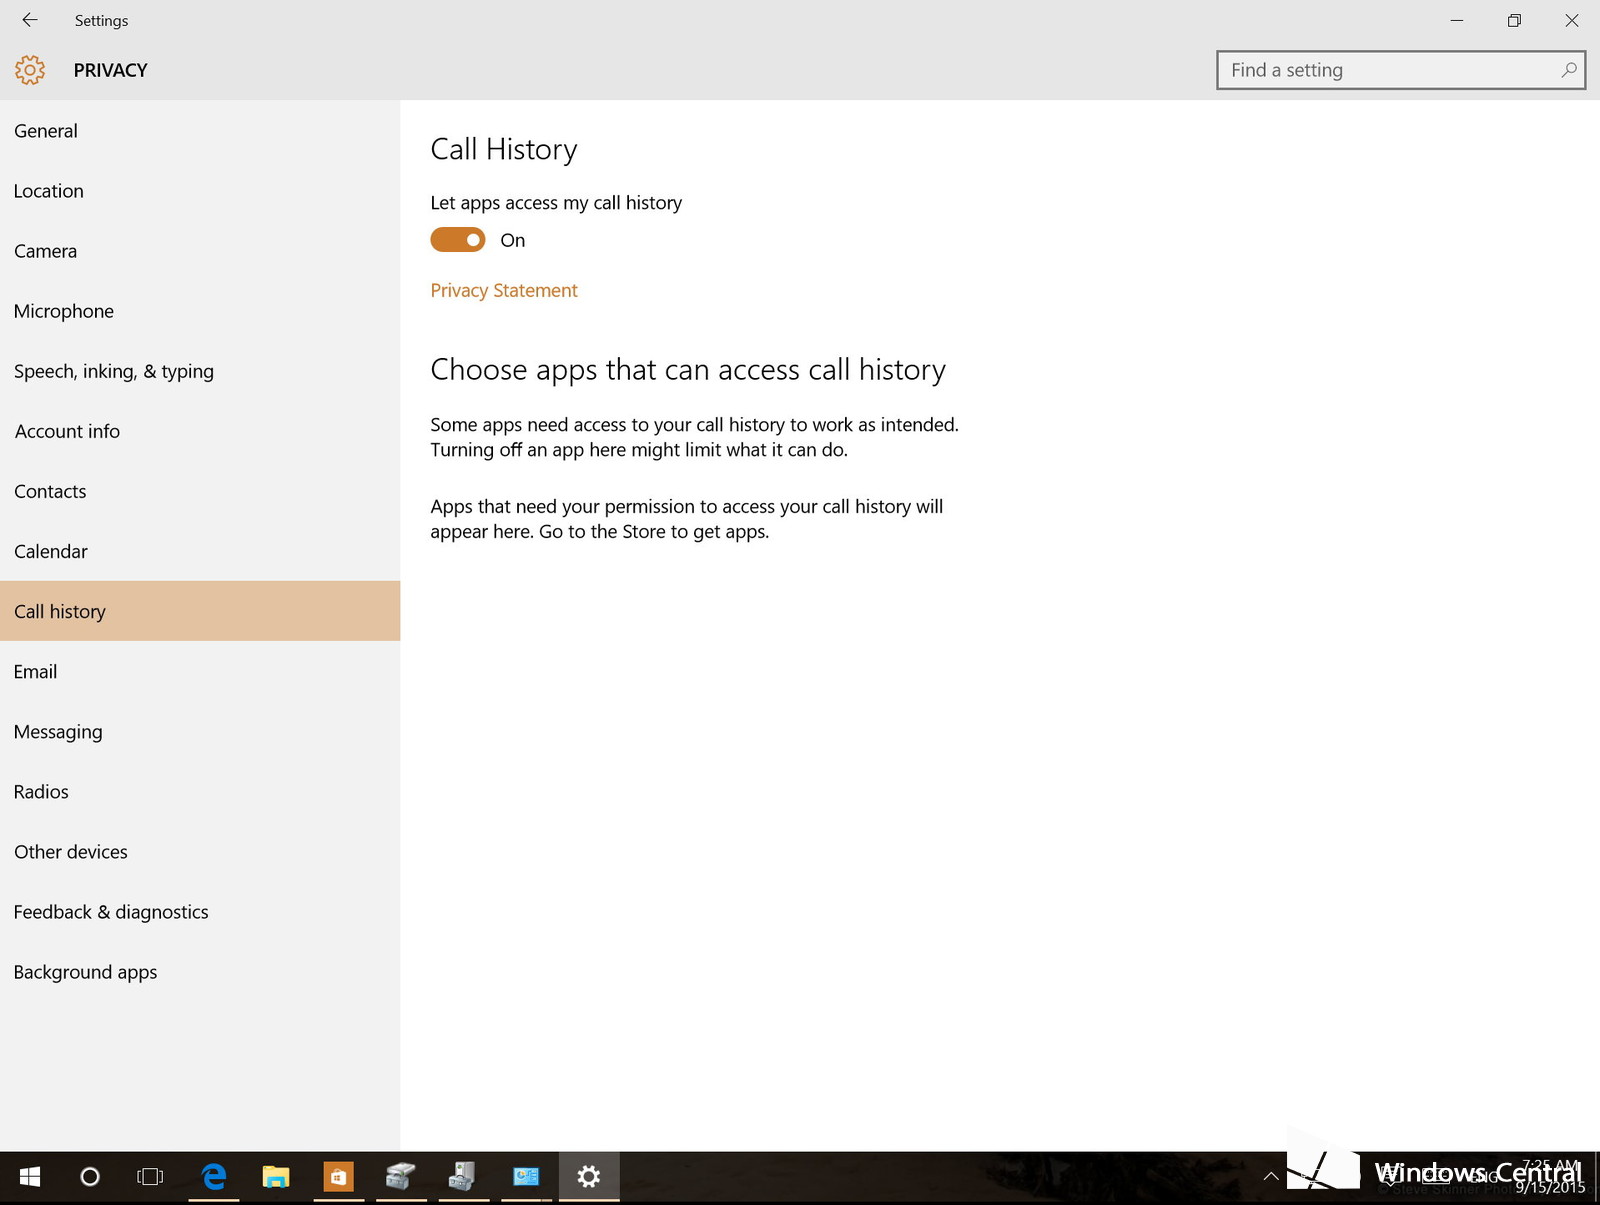Go to Camera privacy settings
Screen dimensions: 1600x1205
coord(200,251)
